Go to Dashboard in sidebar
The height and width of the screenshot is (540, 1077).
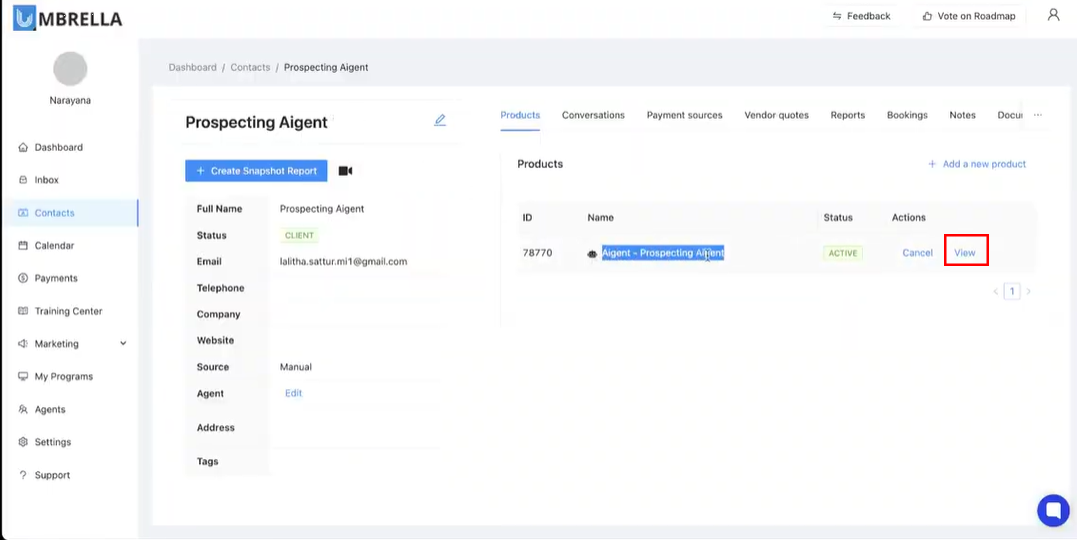[x=58, y=147]
